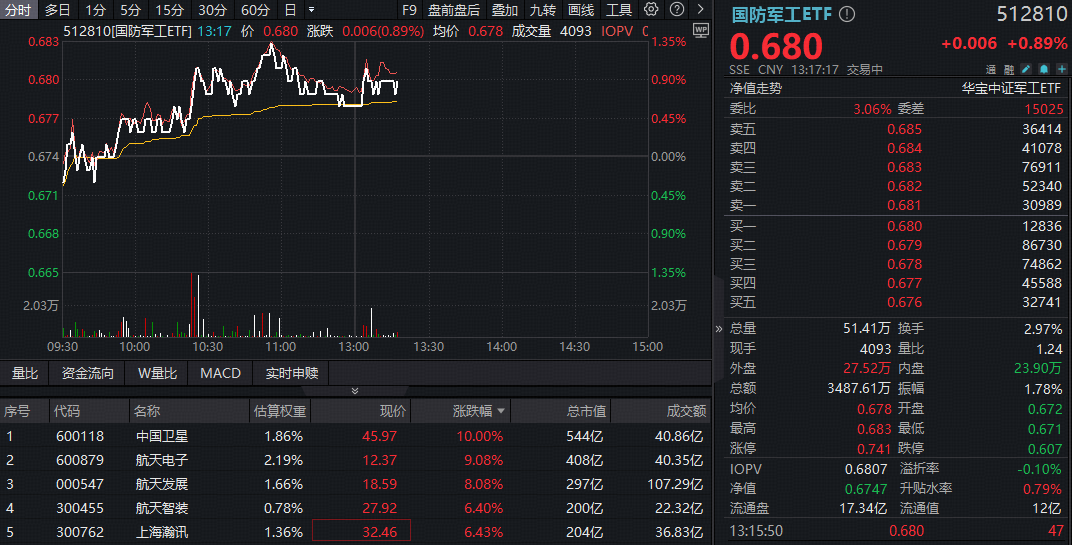Collapse panel with double chevron below indicators
This screenshot has height=545, width=1072.
click(355, 391)
